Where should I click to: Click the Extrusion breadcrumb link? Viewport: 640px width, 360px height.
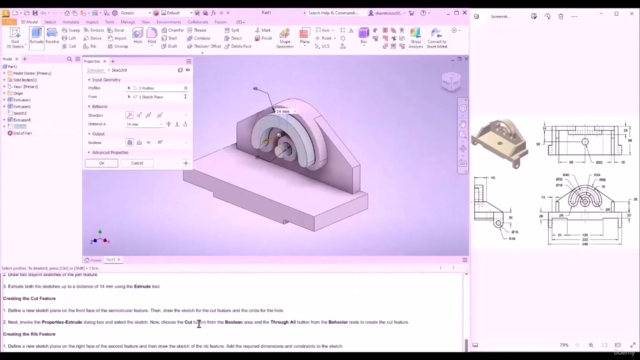(x=96, y=70)
